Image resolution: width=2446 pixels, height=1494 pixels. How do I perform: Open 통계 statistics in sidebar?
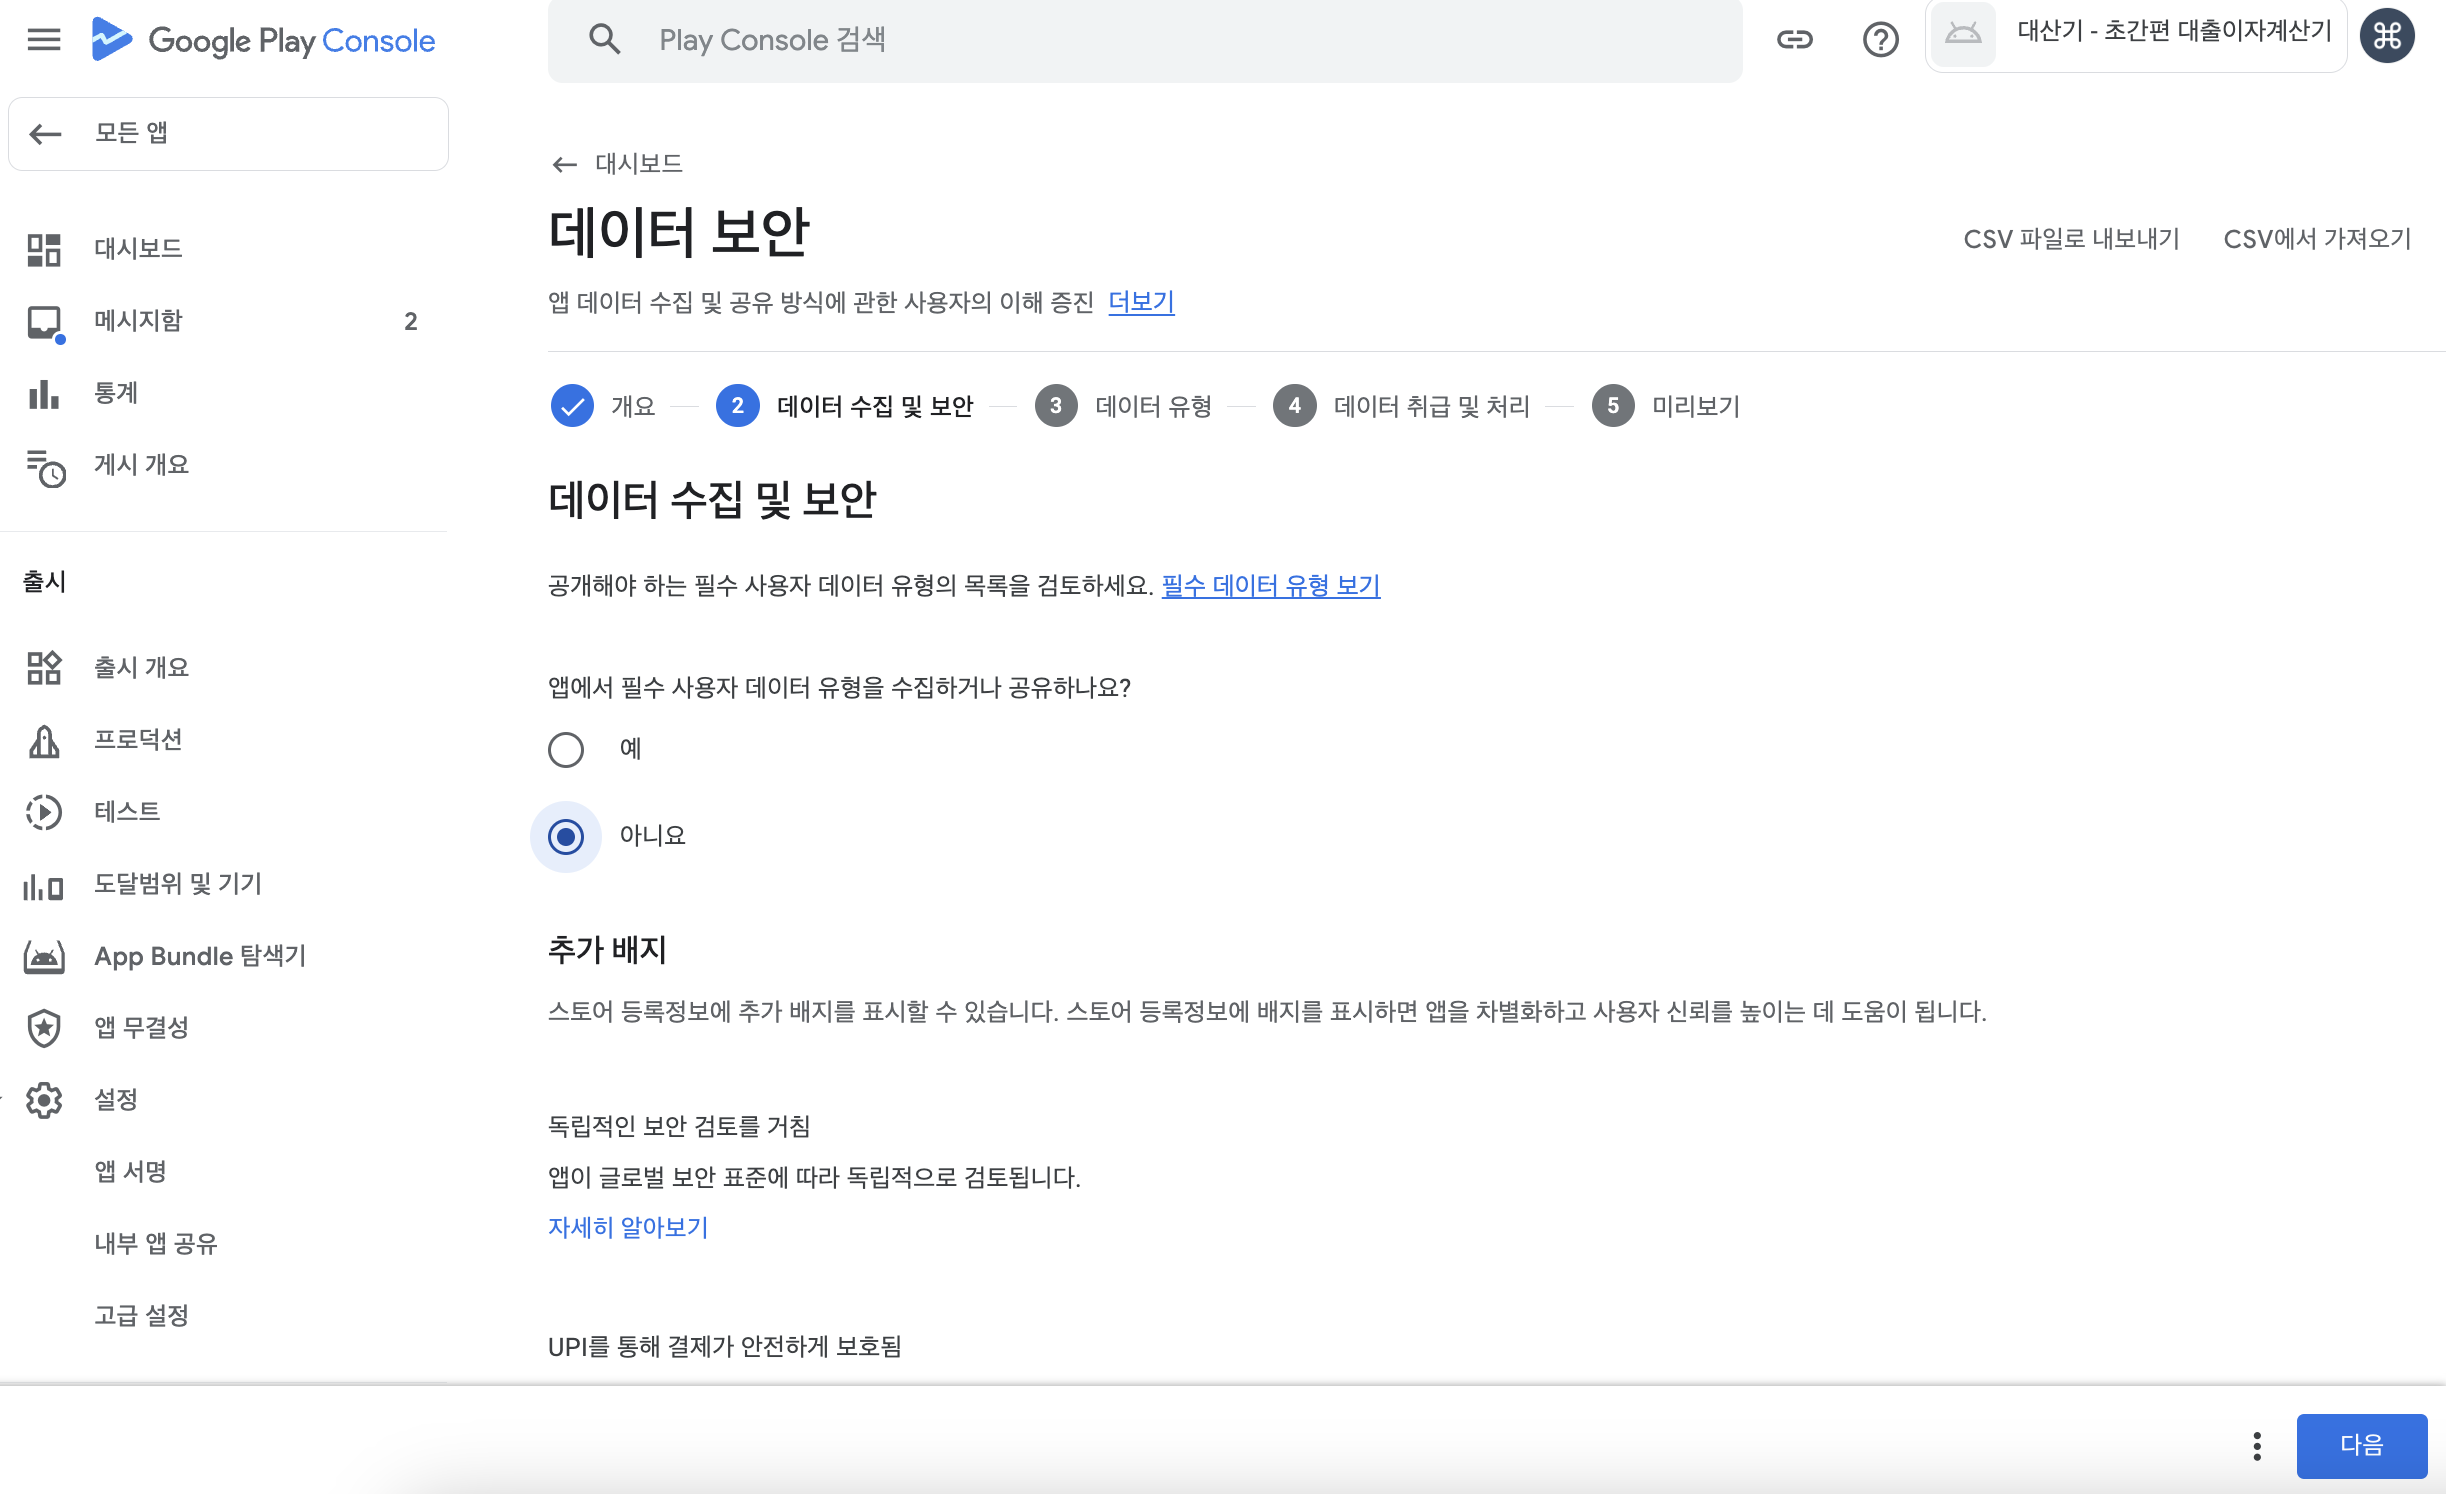pos(115,393)
